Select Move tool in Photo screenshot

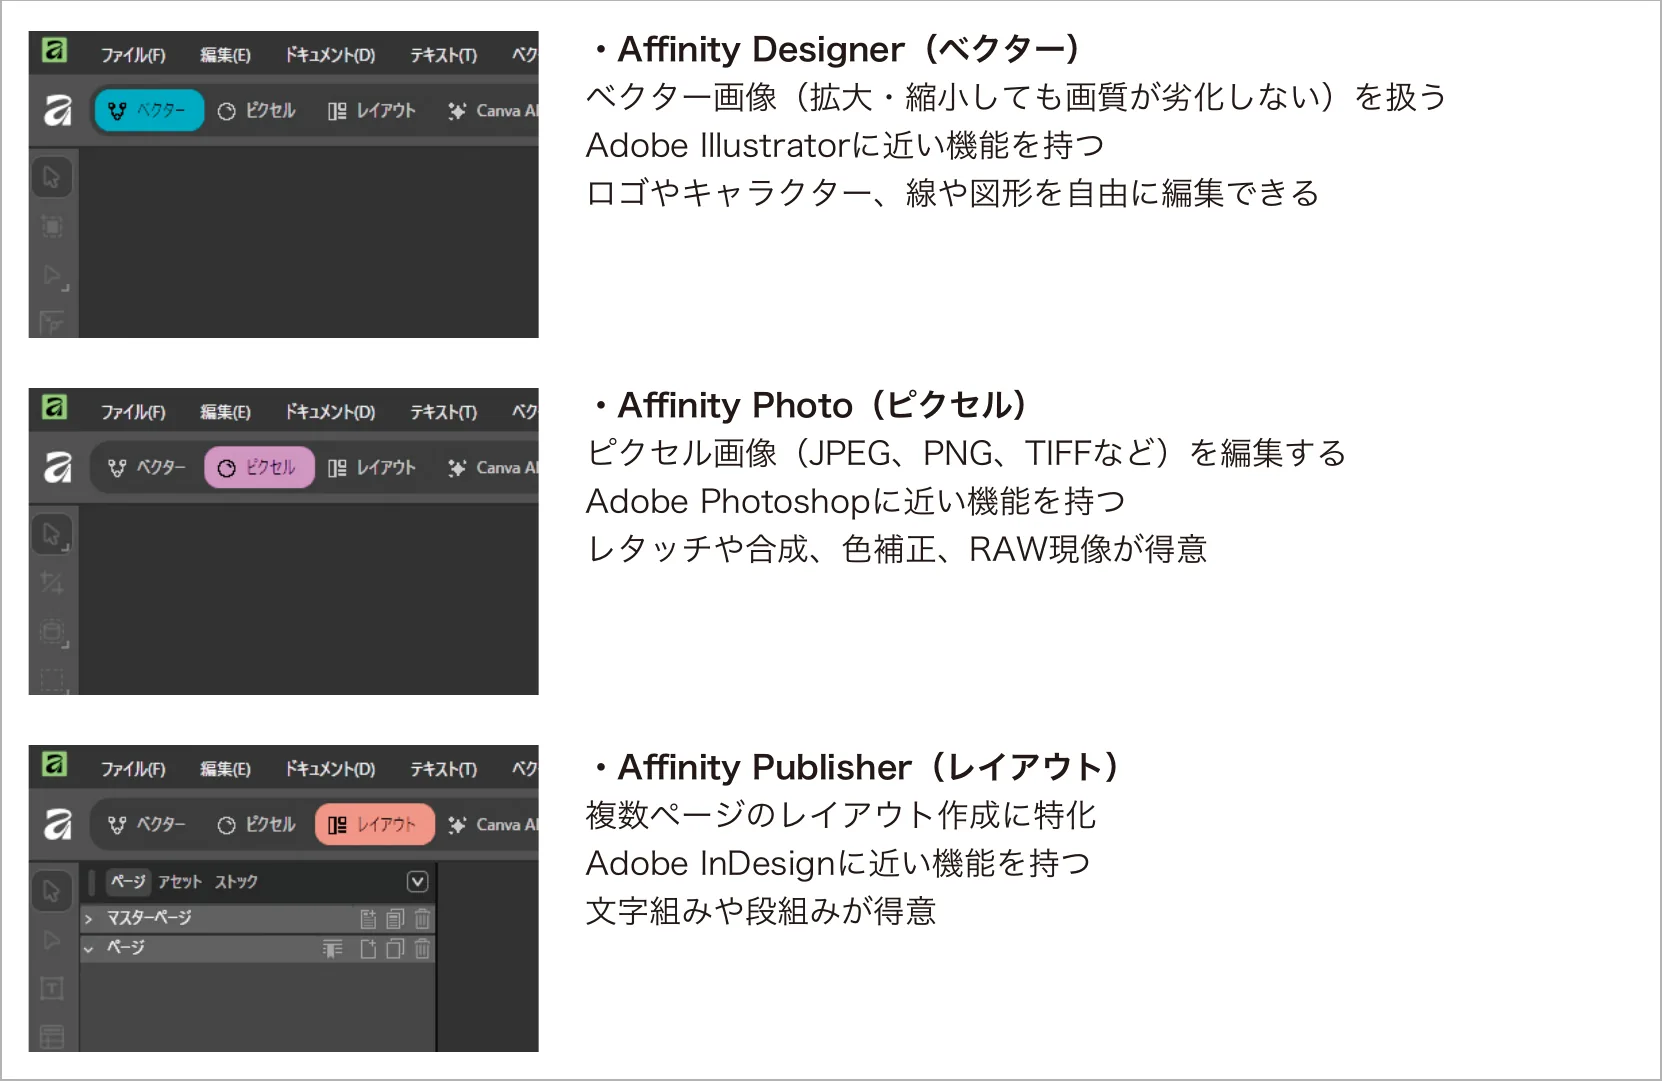pos(52,535)
